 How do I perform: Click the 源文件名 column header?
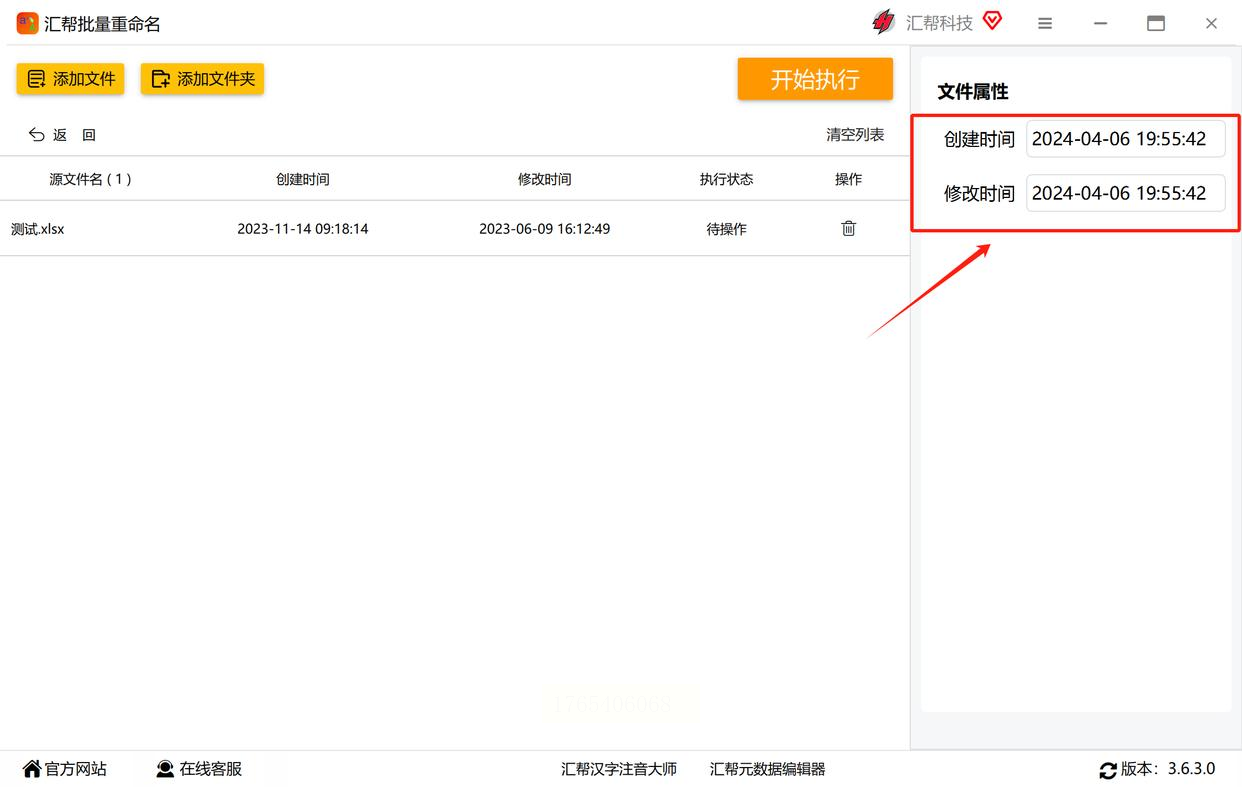[x=90, y=179]
